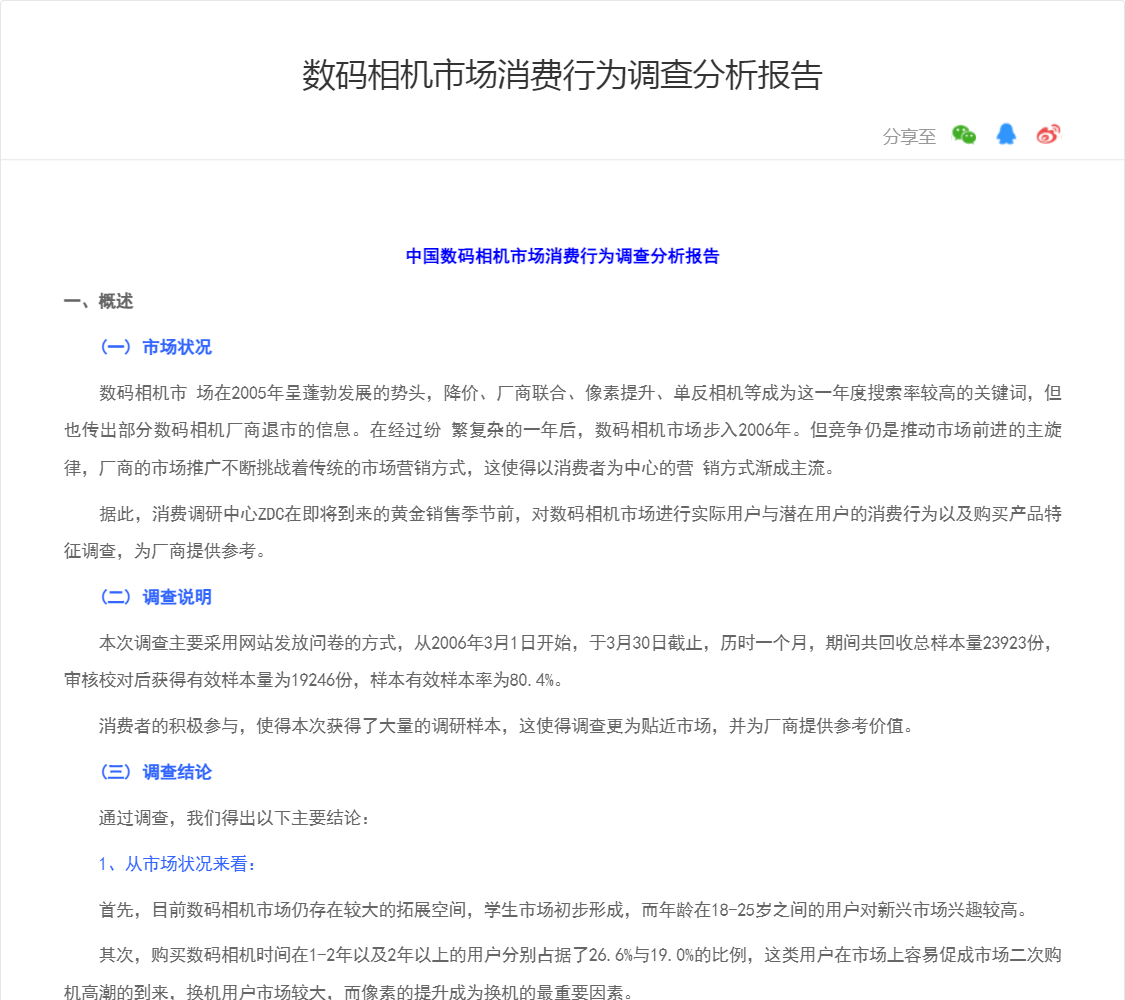Click the text 审核校对后获得有效样本量为19246份

tap(208, 680)
